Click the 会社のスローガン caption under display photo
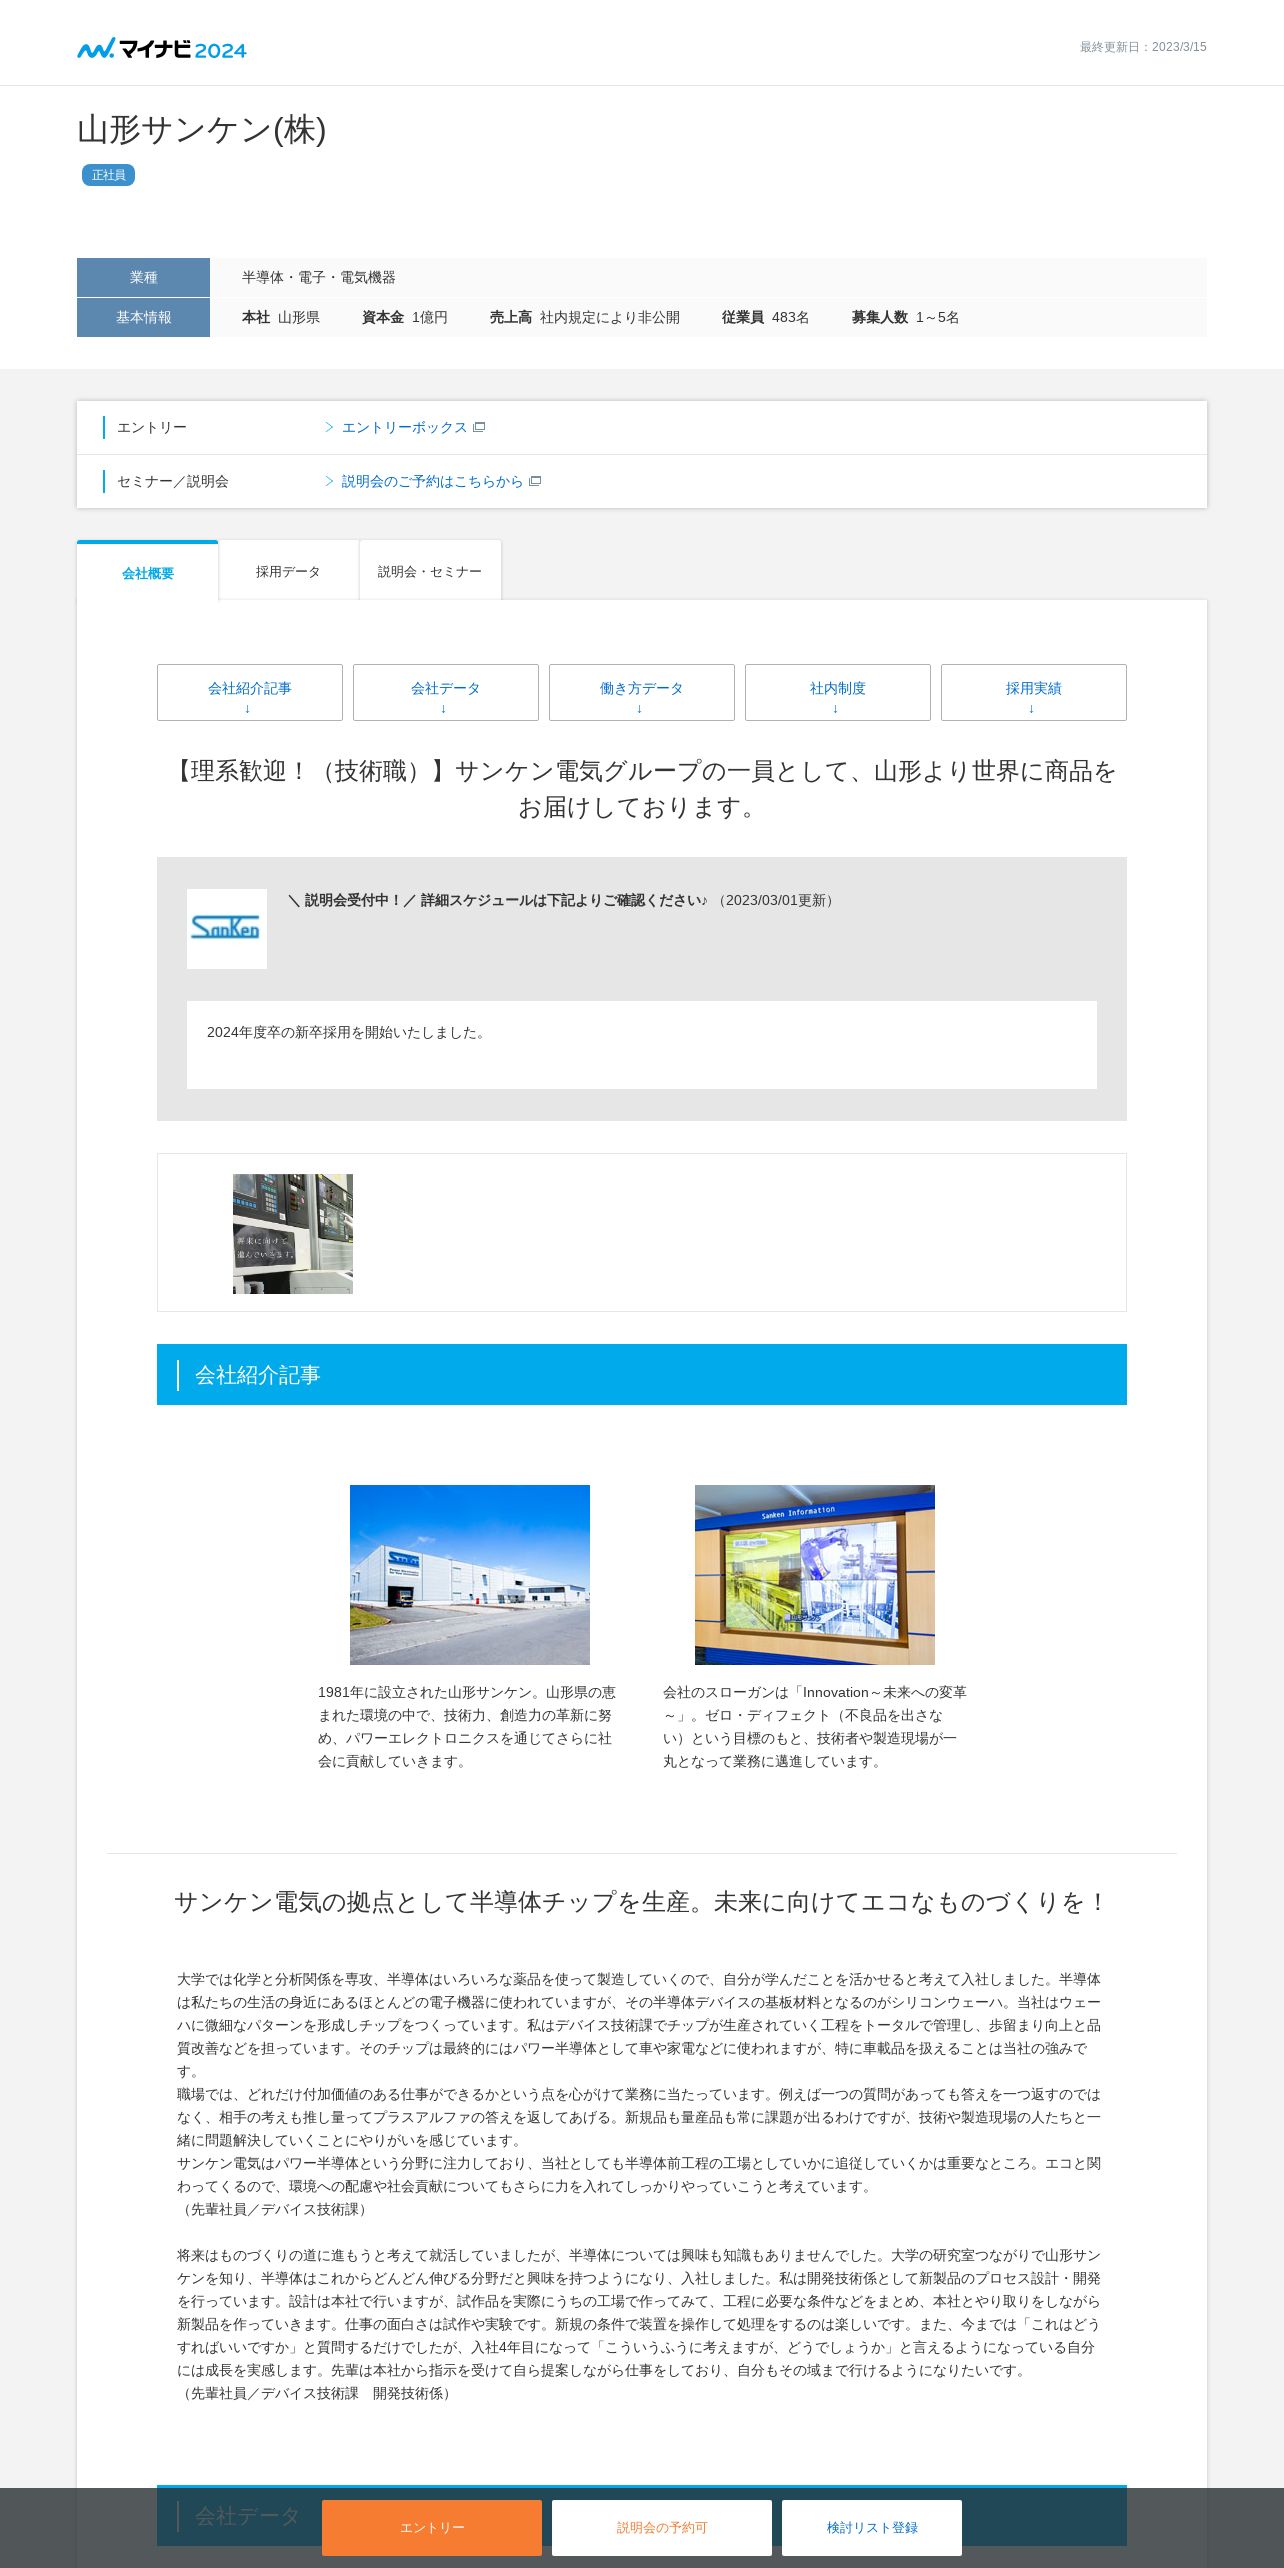The width and height of the screenshot is (1284, 2568). coord(815,1727)
